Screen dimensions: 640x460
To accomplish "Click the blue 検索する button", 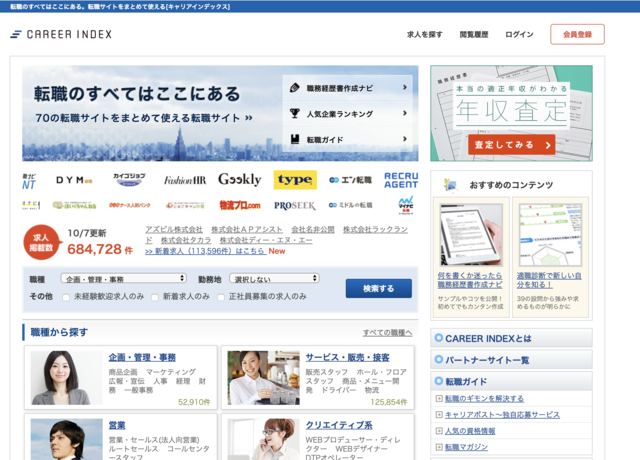I will pos(379,289).
